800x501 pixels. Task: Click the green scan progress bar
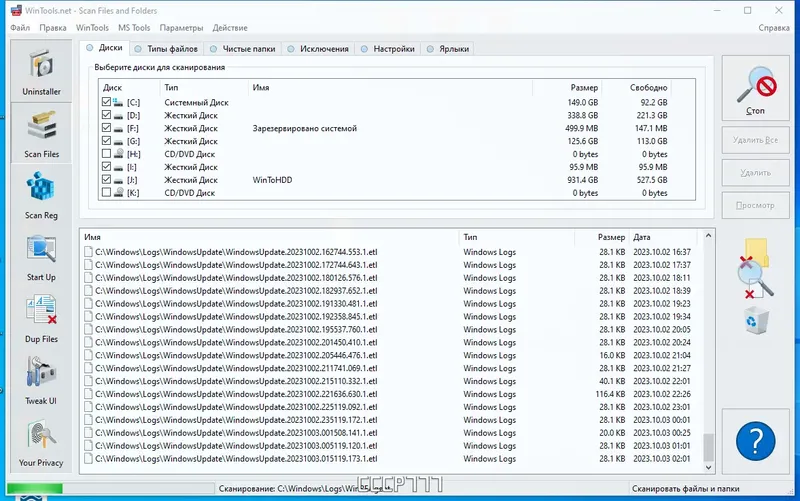35,488
